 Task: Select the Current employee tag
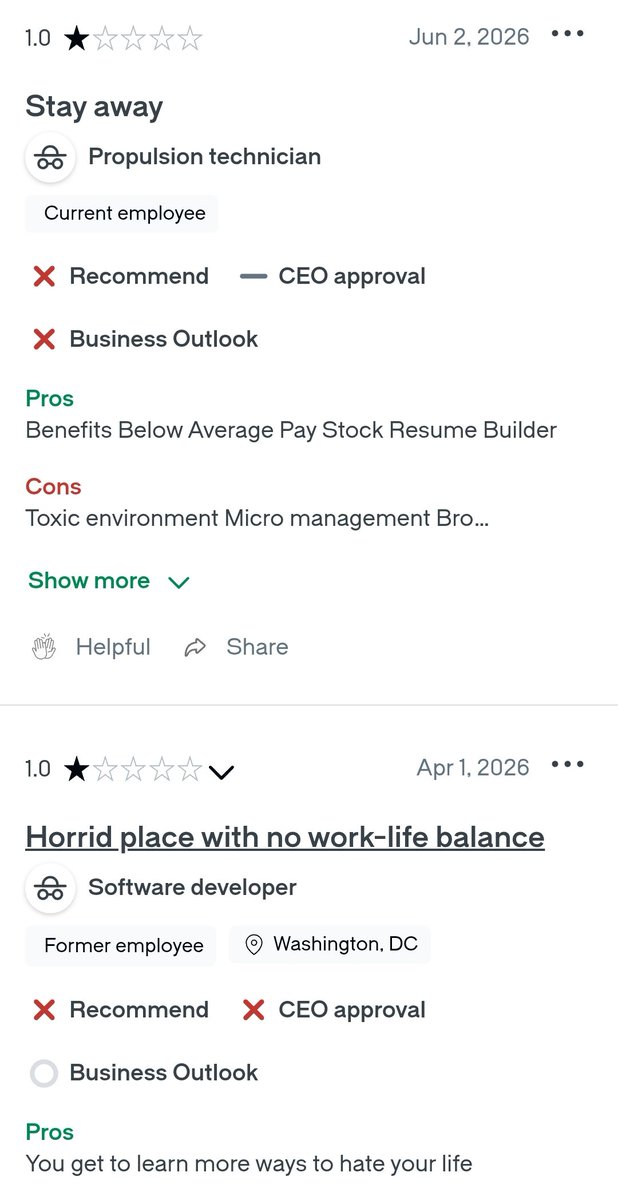[122, 213]
